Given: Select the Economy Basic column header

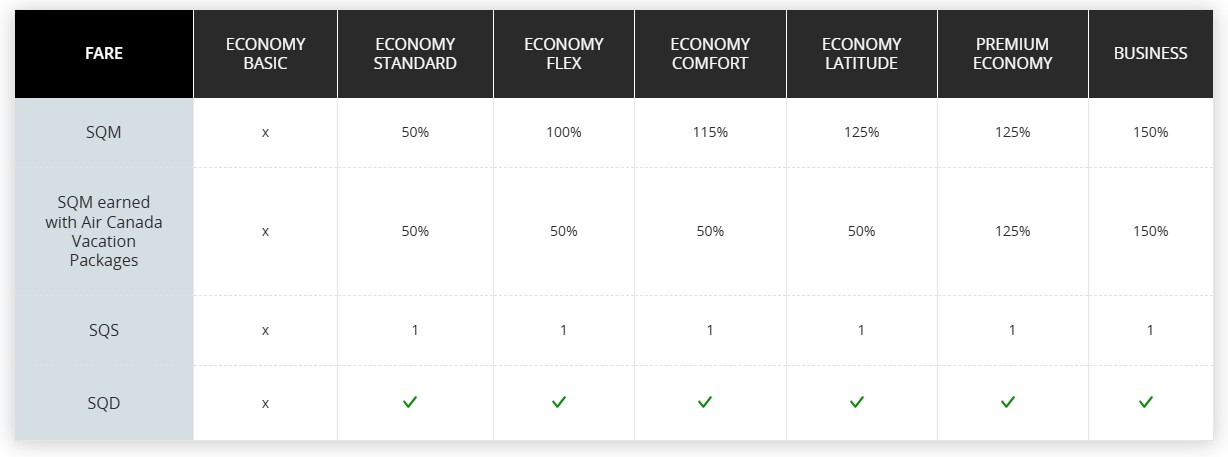Looking at the screenshot, I should pyautogui.click(x=265, y=54).
